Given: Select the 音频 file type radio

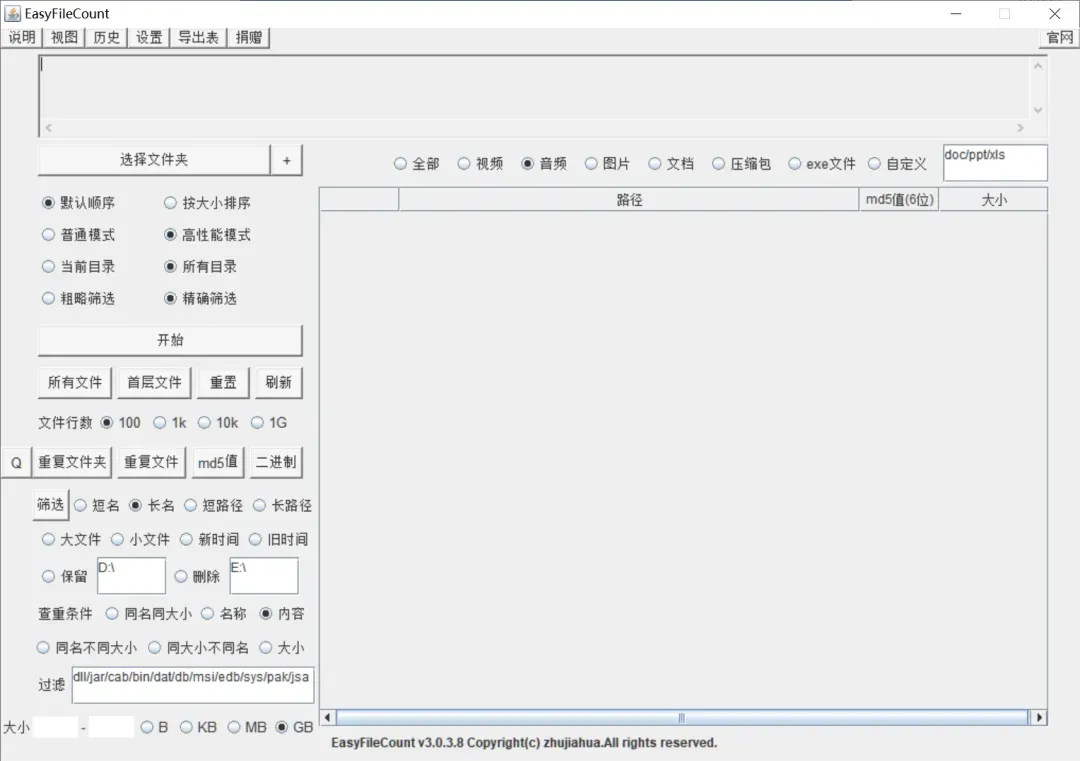Looking at the screenshot, I should coord(543,163).
